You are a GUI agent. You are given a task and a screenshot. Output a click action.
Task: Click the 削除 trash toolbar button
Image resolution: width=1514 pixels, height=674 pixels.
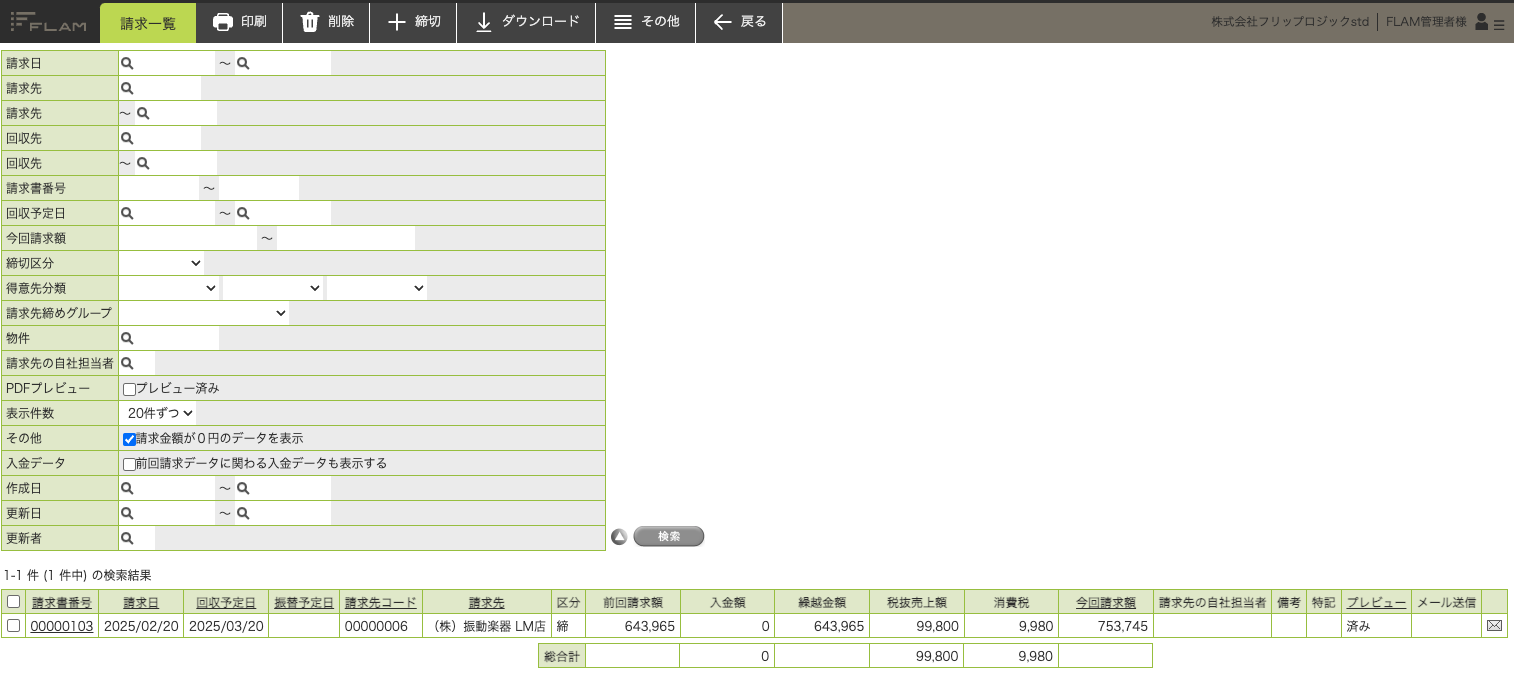pyautogui.click(x=326, y=22)
